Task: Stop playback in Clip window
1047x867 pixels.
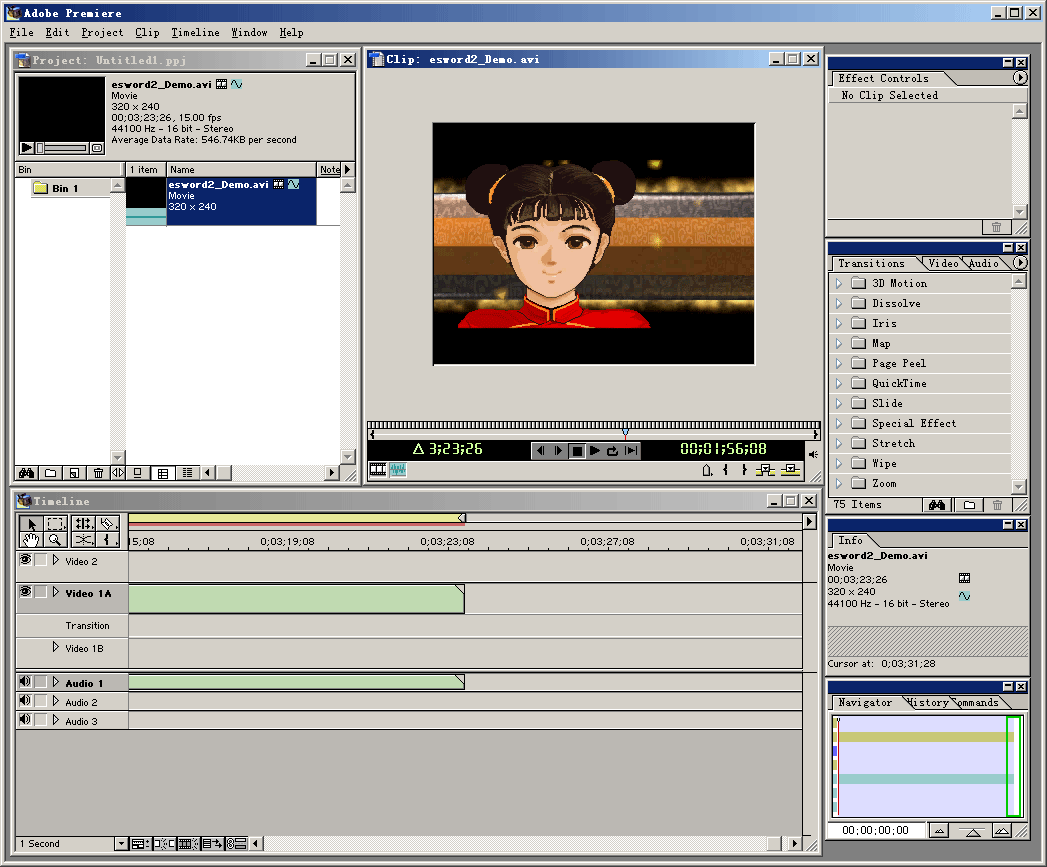Action: click(577, 451)
